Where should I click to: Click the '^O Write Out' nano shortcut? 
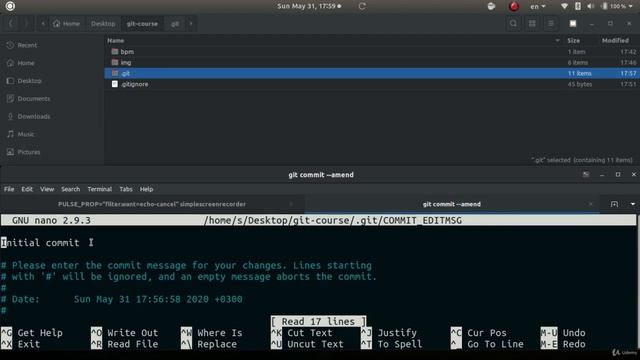(124, 333)
